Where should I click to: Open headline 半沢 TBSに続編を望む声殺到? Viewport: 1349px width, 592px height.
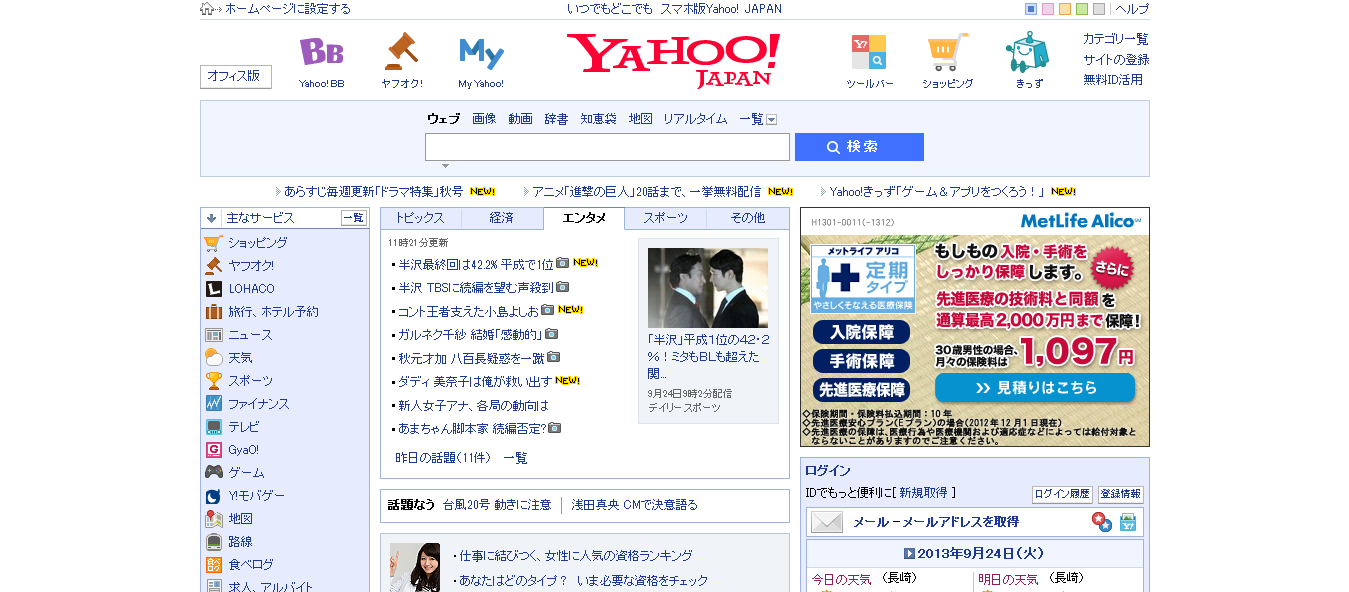click(476, 287)
